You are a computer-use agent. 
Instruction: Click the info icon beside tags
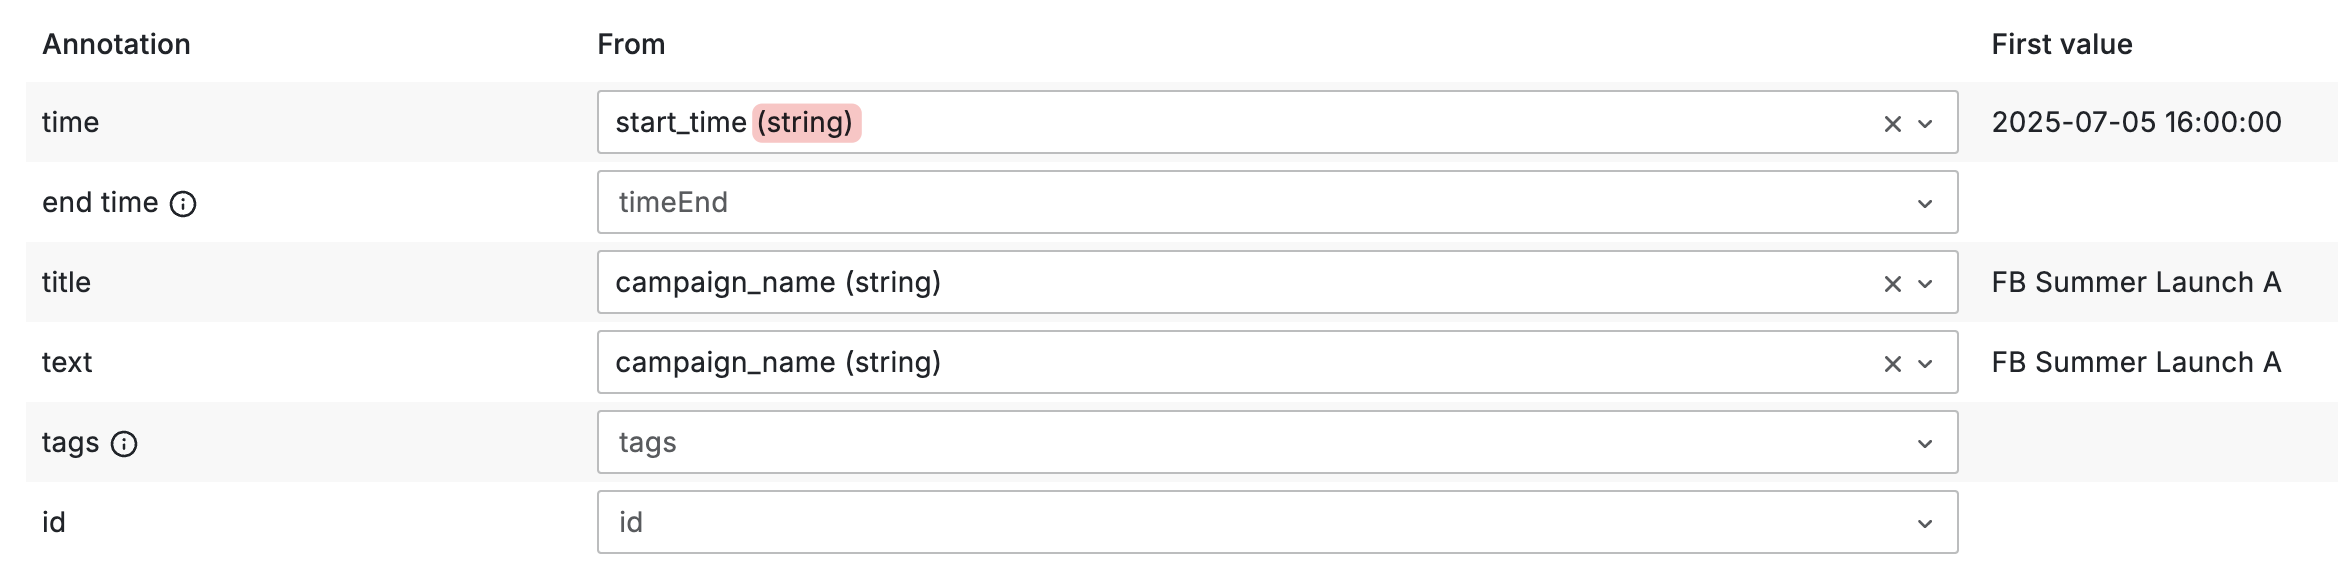click(124, 444)
